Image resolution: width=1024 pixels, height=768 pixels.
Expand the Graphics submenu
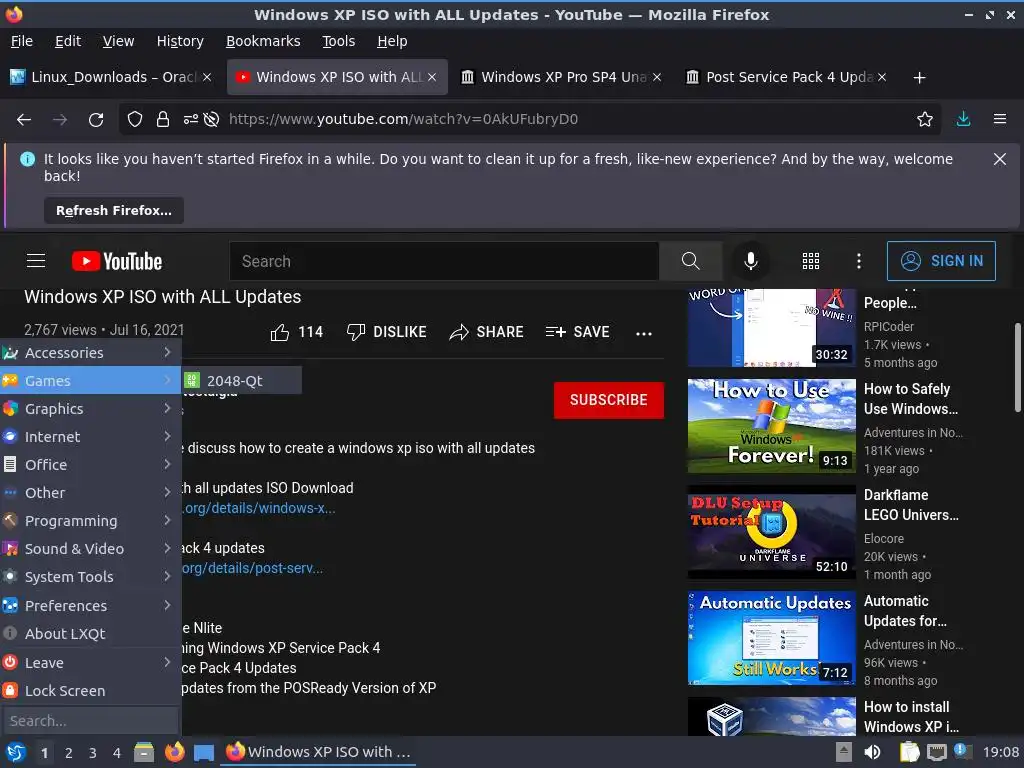pyautogui.click(x=91, y=409)
